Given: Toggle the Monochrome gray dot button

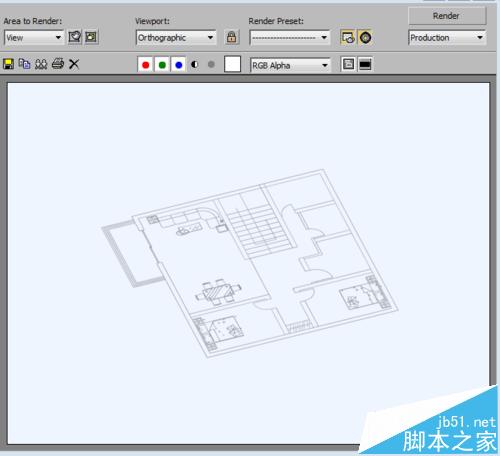Looking at the screenshot, I should 211,64.
